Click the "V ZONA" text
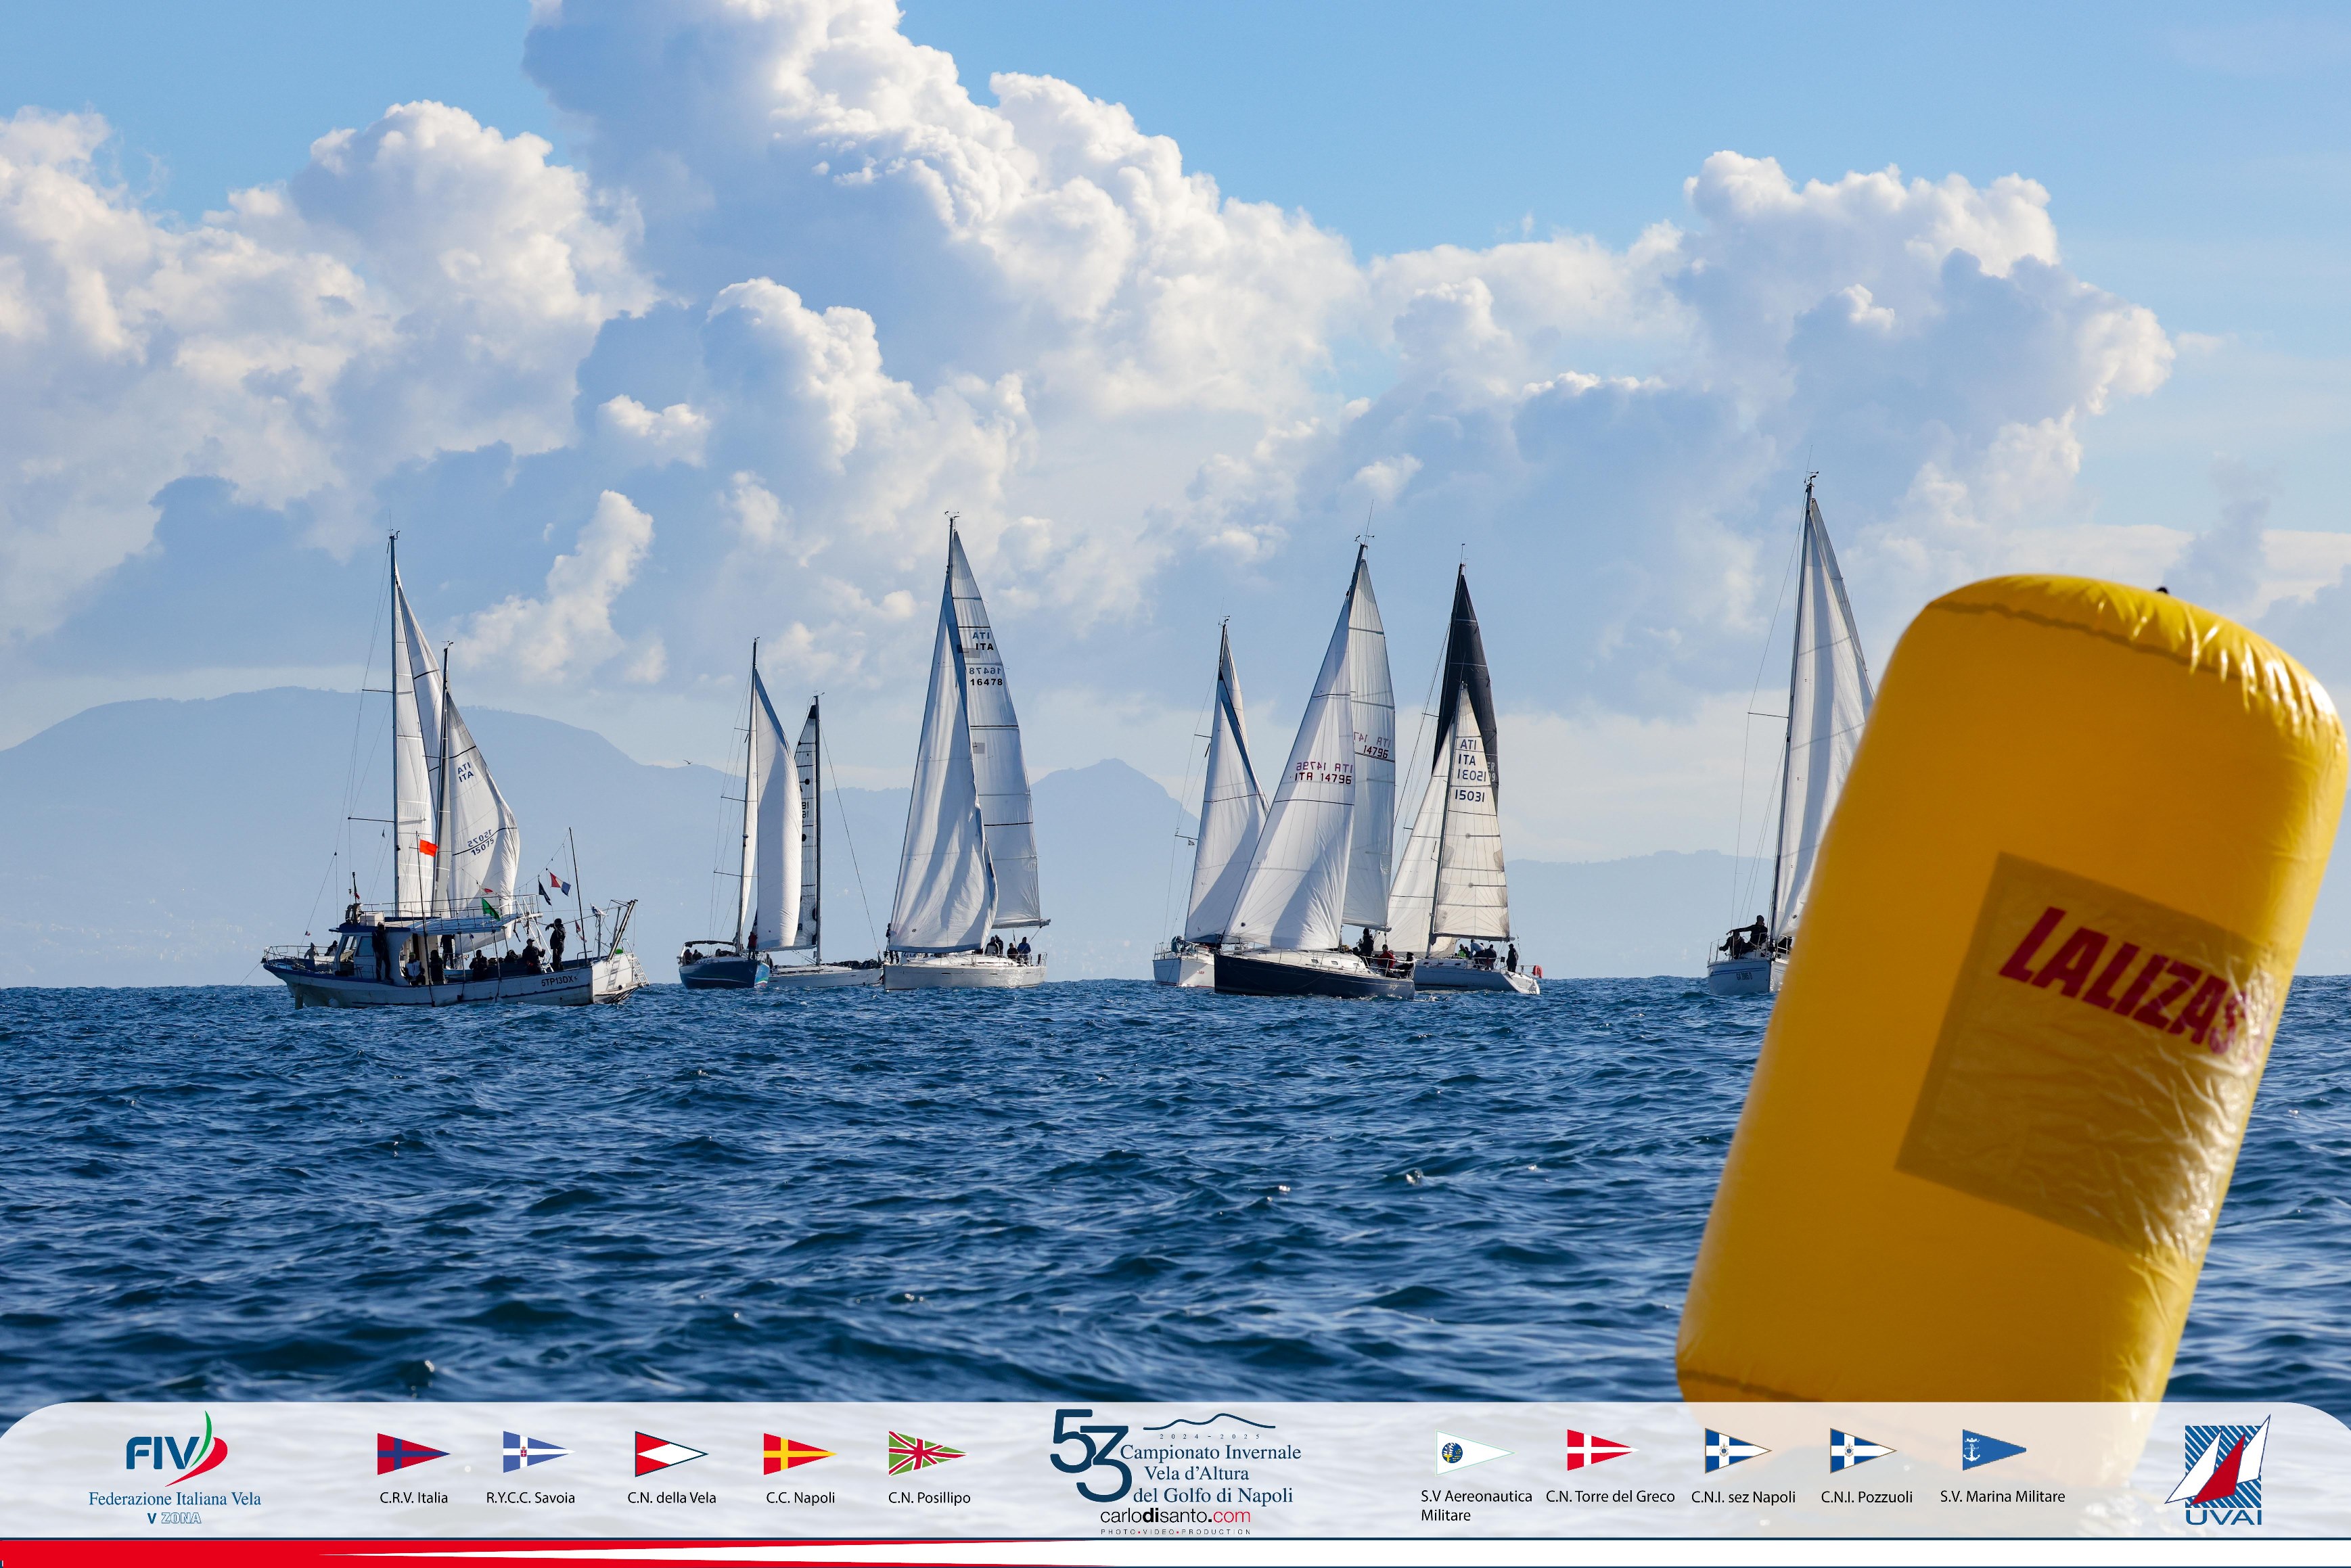This screenshot has width=2351, height=1568. (x=174, y=1518)
